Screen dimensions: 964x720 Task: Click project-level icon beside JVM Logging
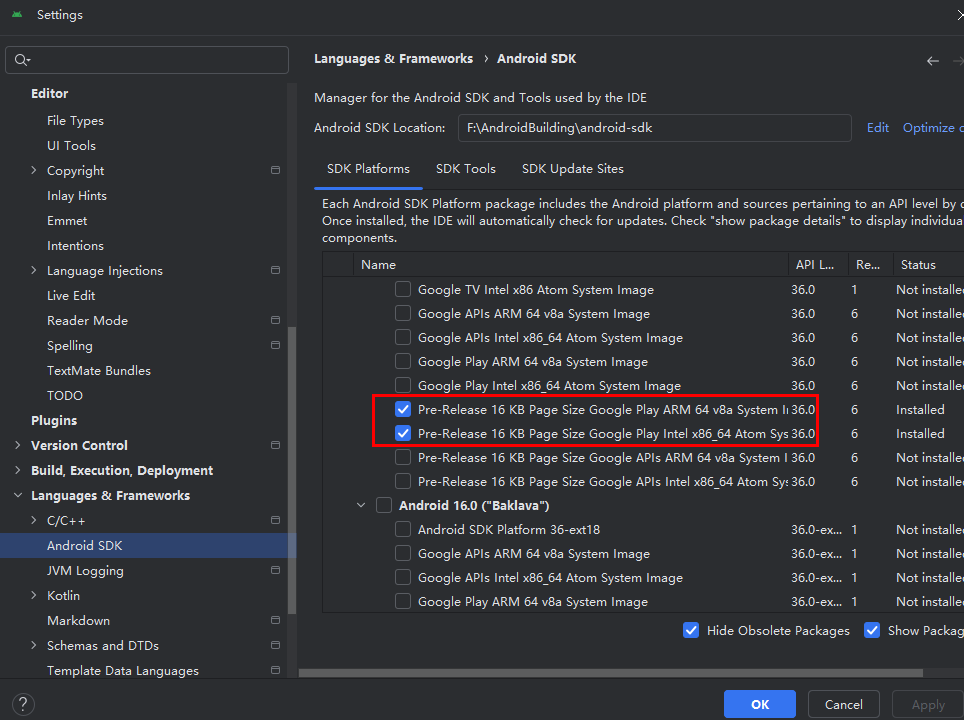(275, 571)
